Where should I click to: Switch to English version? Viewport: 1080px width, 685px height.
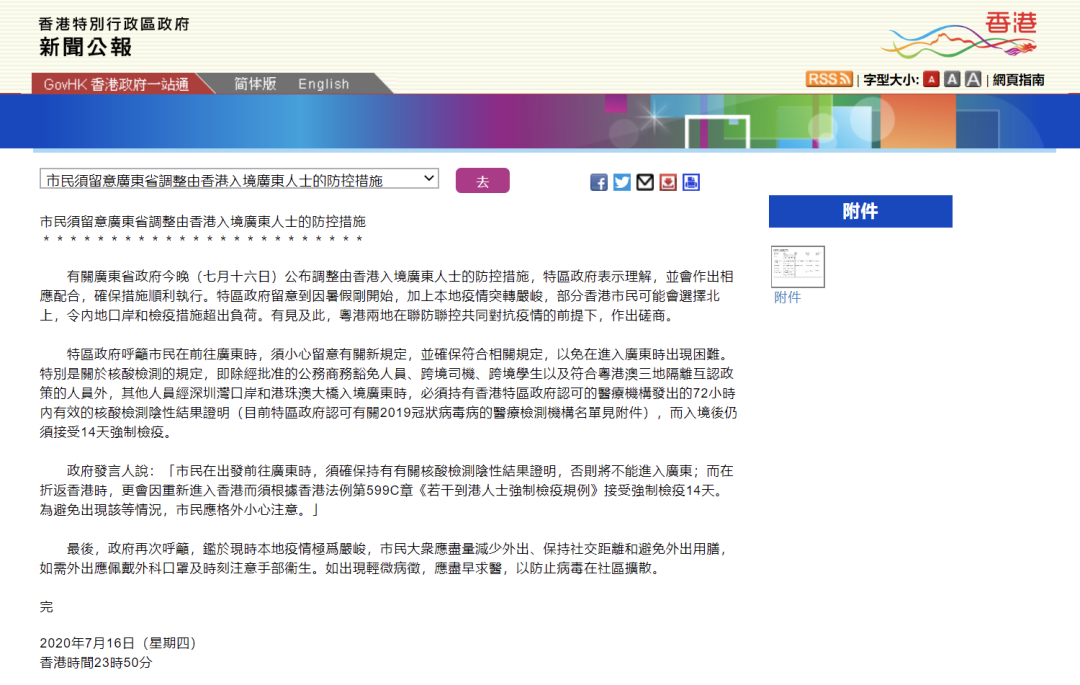pyautogui.click(x=324, y=84)
